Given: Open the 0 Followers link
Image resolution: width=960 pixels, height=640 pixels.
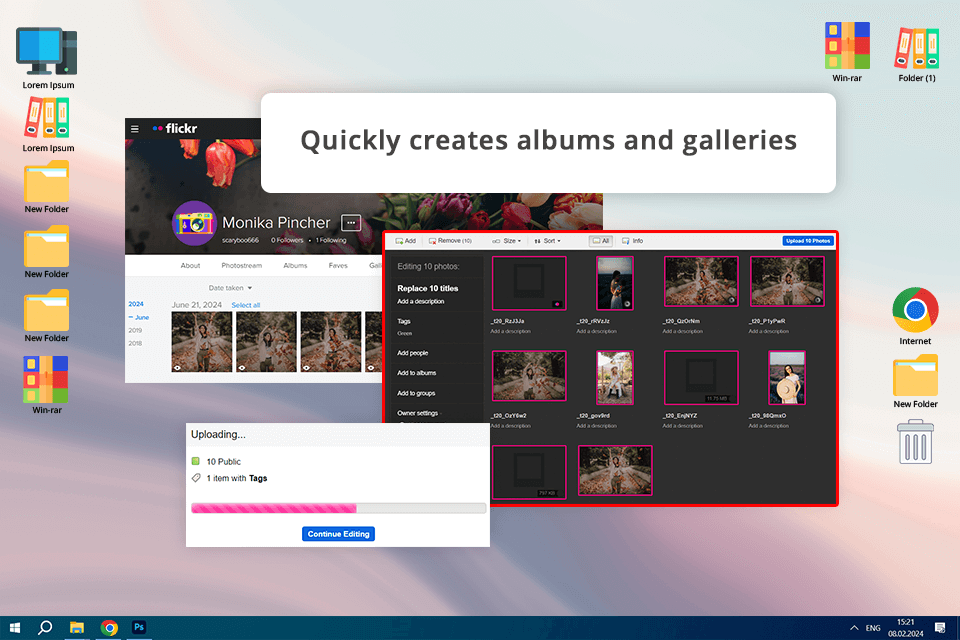Looking at the screenshot, I should pyautogui.click(x=287, y=240).
